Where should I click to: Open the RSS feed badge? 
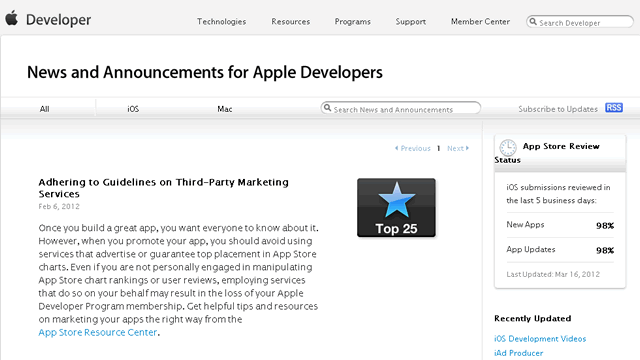613,108
